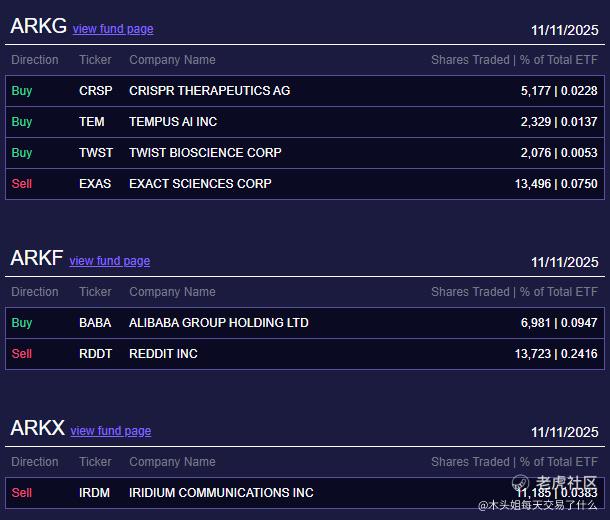Click the ARKF date 11/11/2025
This screenshot has width=610, height=520.
coord(565,263)
